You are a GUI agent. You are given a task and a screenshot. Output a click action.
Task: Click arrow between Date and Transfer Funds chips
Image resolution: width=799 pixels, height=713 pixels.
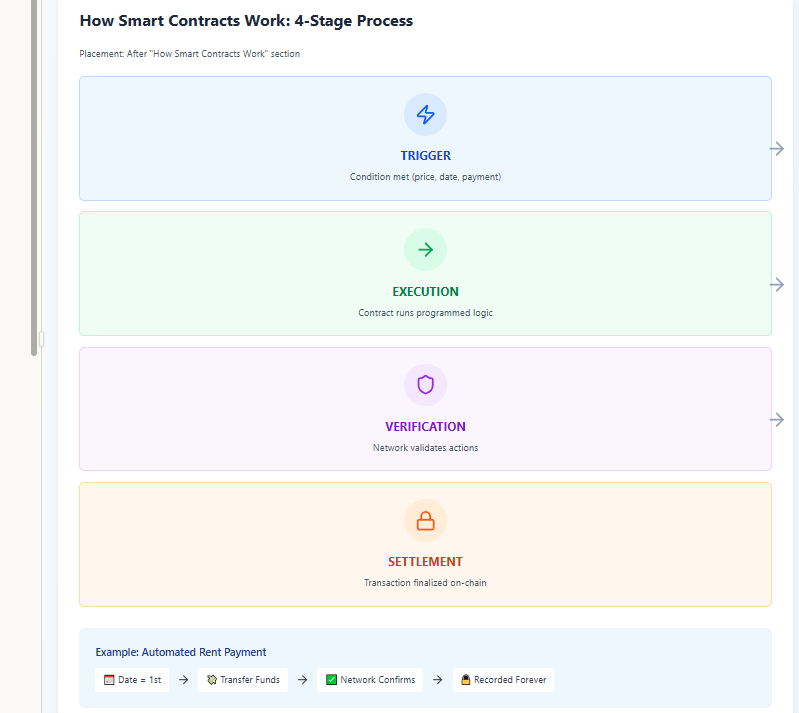pos(183,680)
